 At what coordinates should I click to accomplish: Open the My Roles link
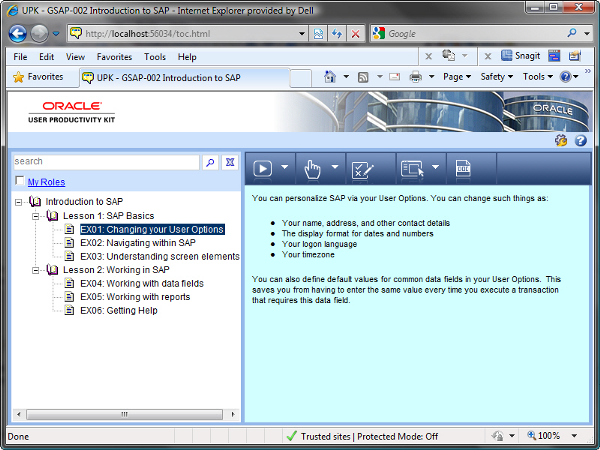click(x=46, y=182)
